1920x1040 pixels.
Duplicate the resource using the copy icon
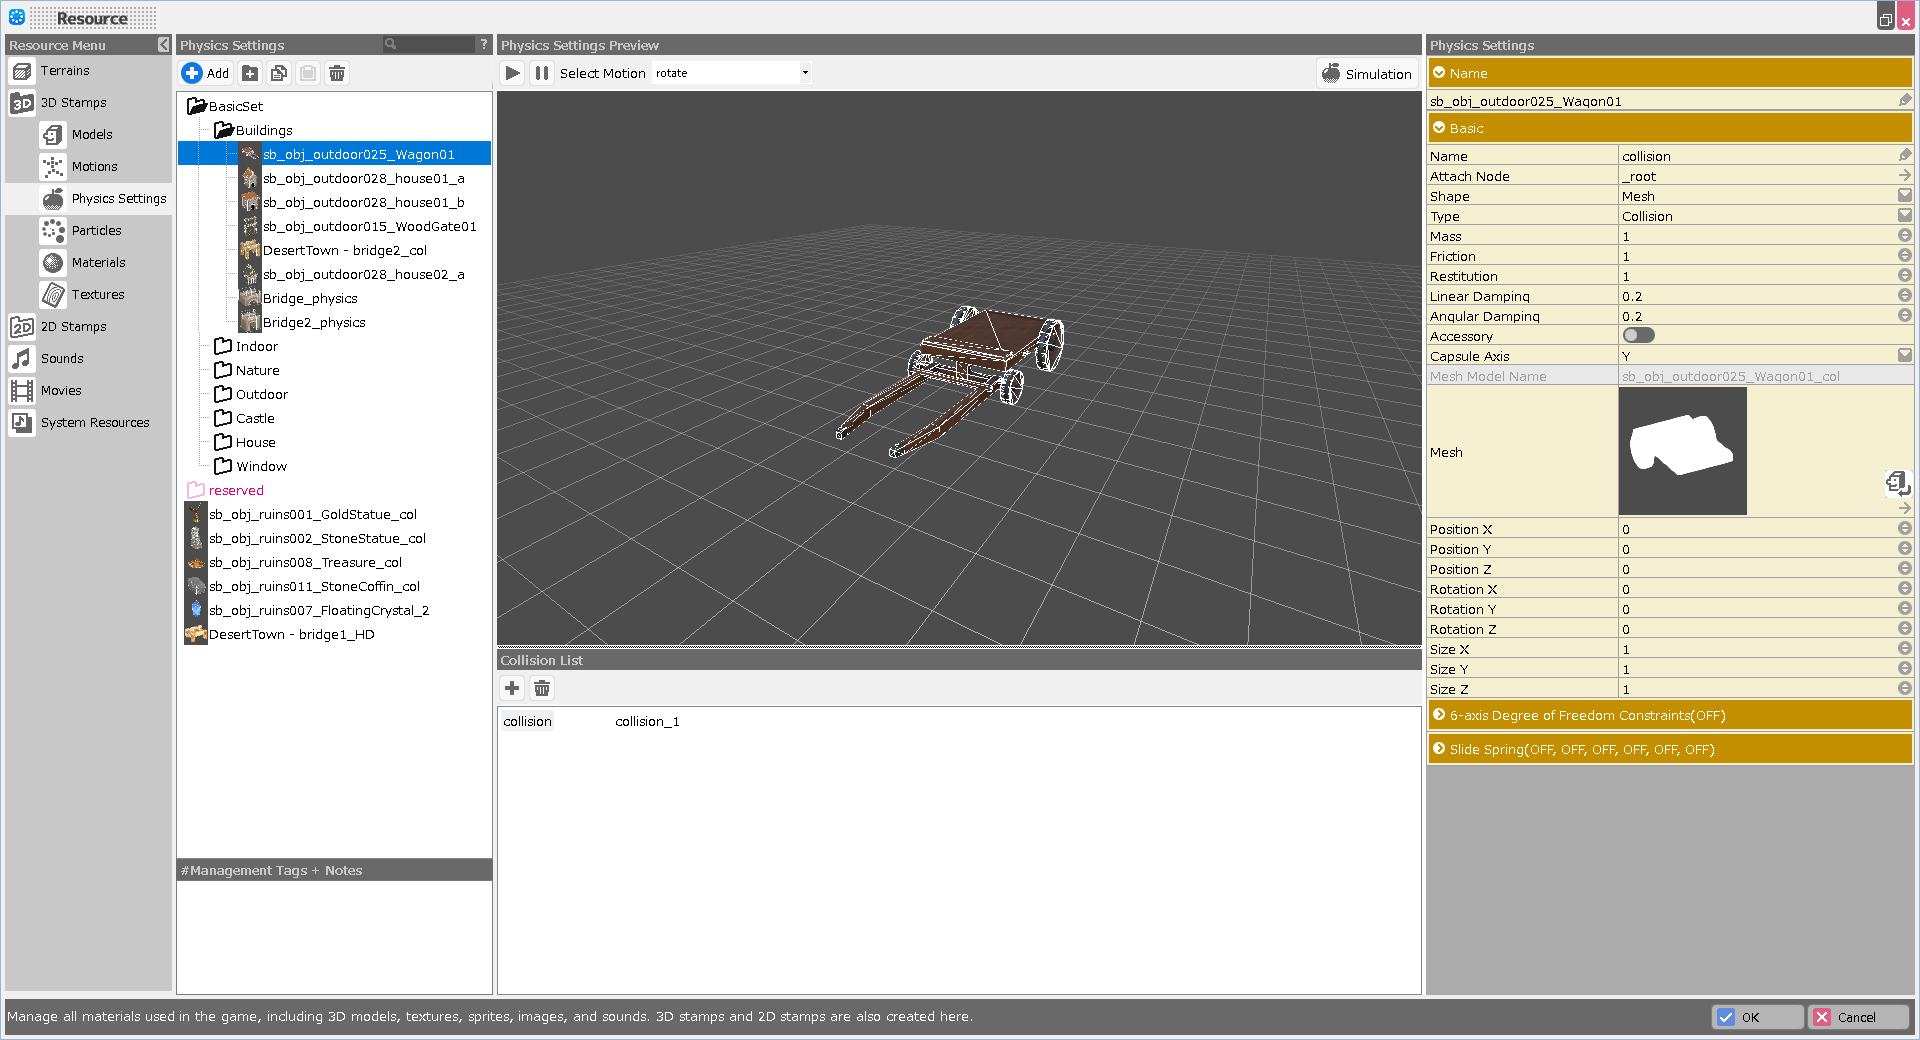278,72
